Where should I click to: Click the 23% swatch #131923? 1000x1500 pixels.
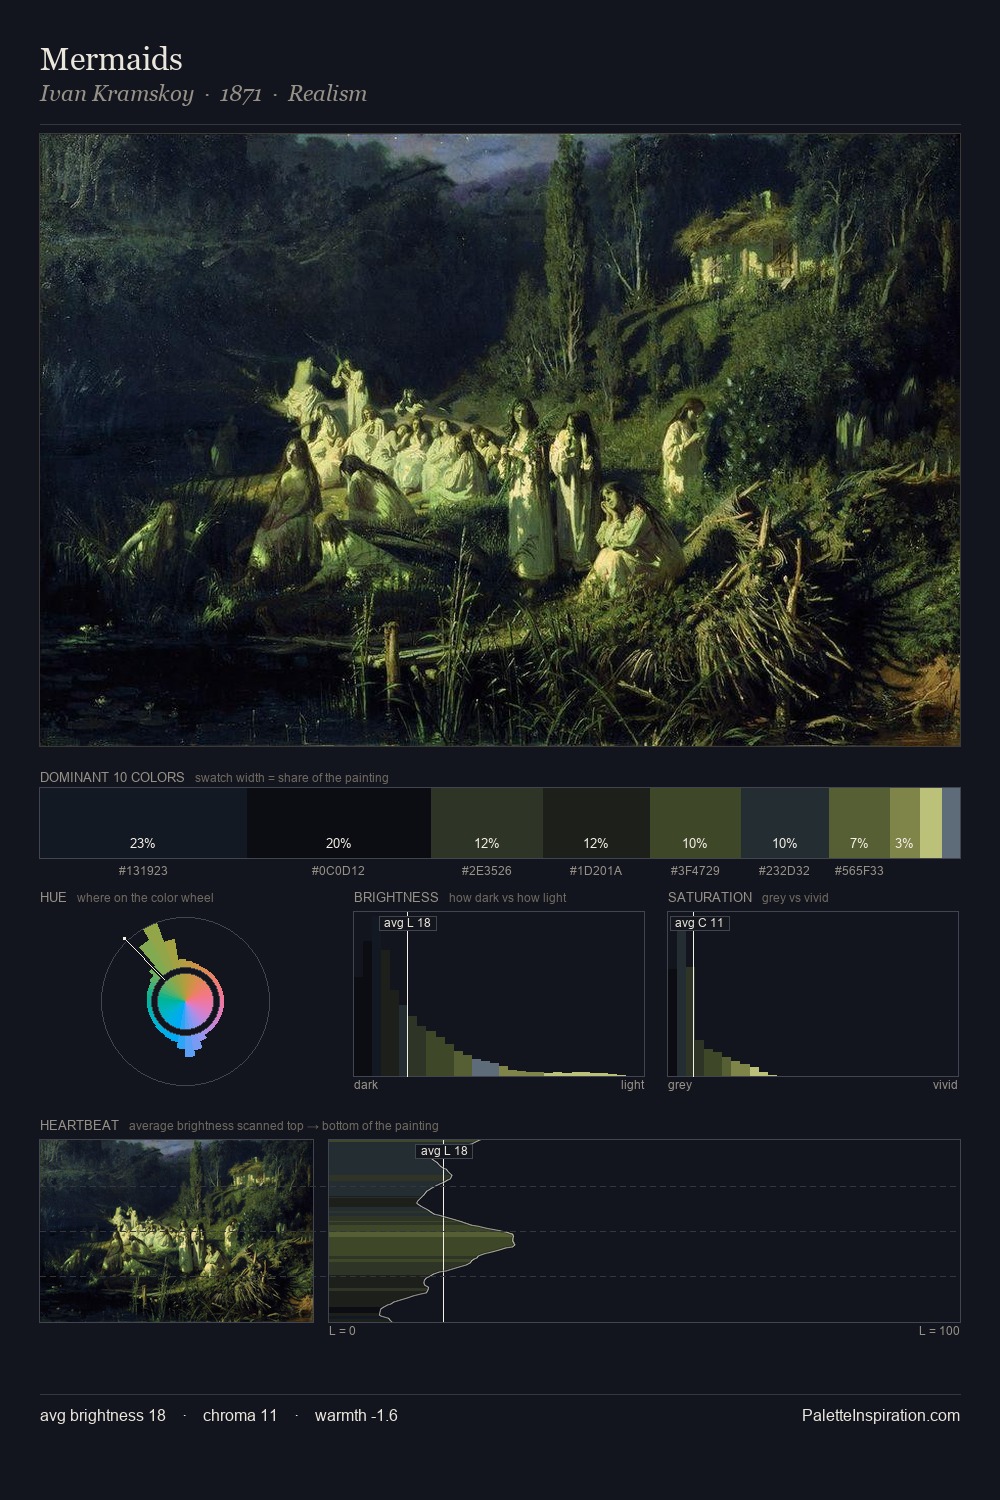[143, 823]
